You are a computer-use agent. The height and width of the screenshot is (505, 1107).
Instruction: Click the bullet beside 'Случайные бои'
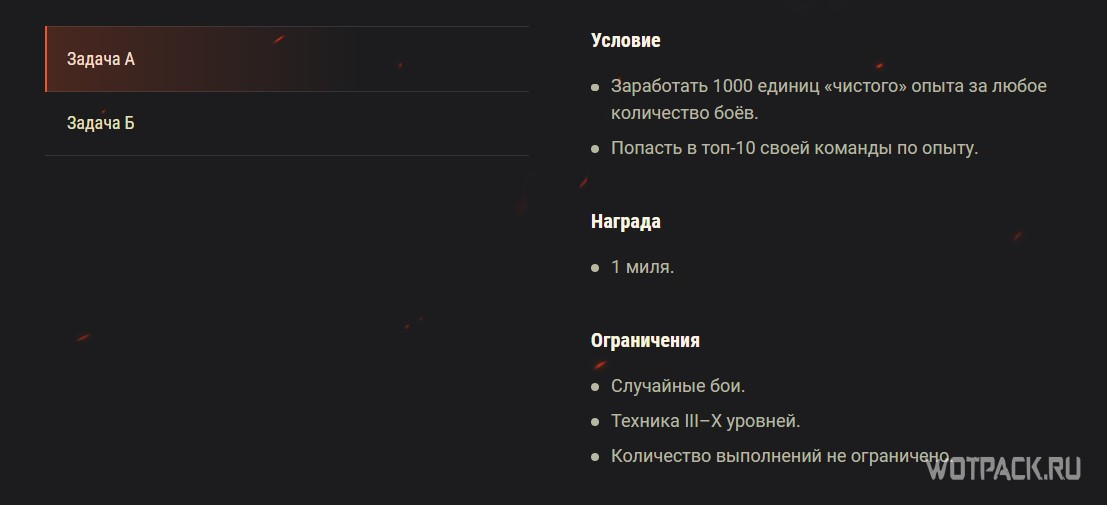(595, 387)
